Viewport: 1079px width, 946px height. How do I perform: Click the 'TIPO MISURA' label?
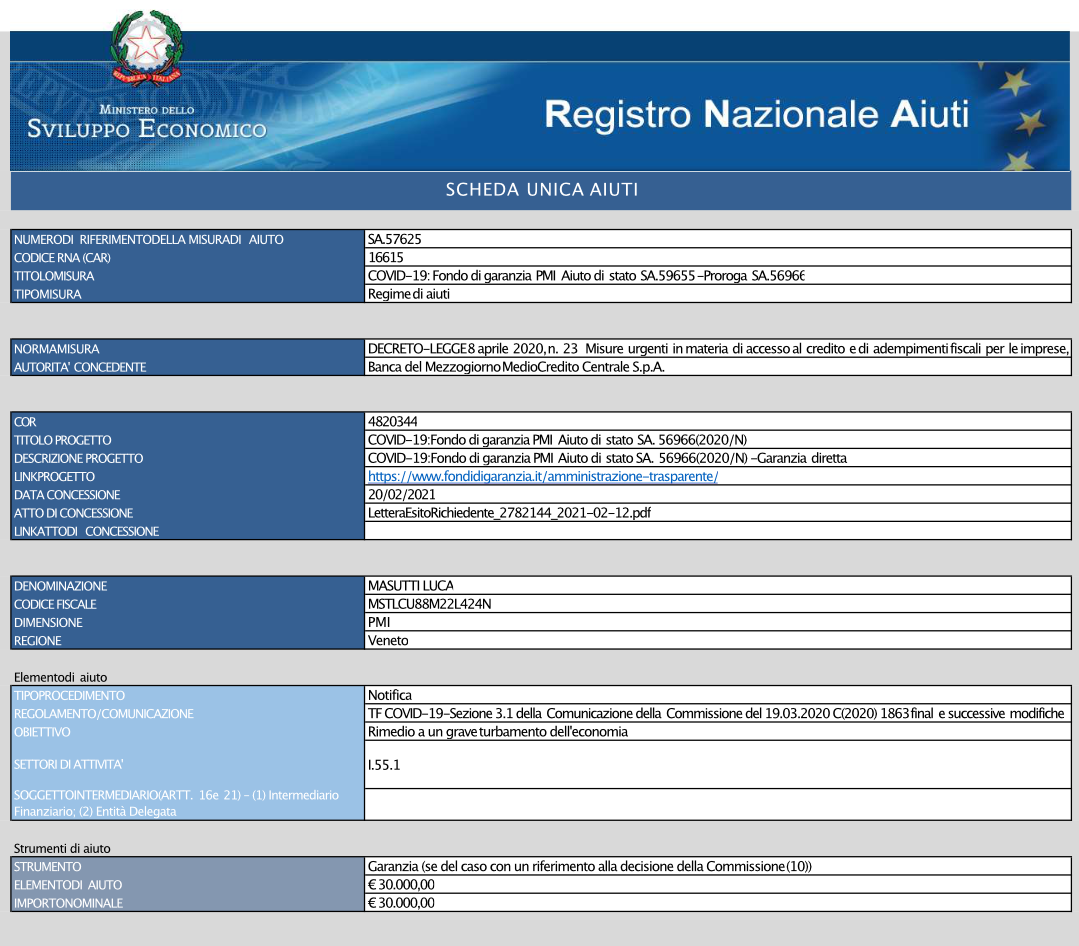[47, 294]
